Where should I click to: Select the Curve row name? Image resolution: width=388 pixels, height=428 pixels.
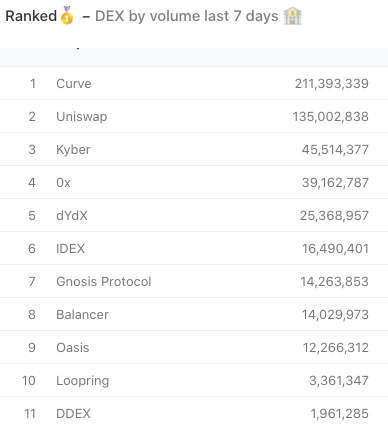point(74,83)
